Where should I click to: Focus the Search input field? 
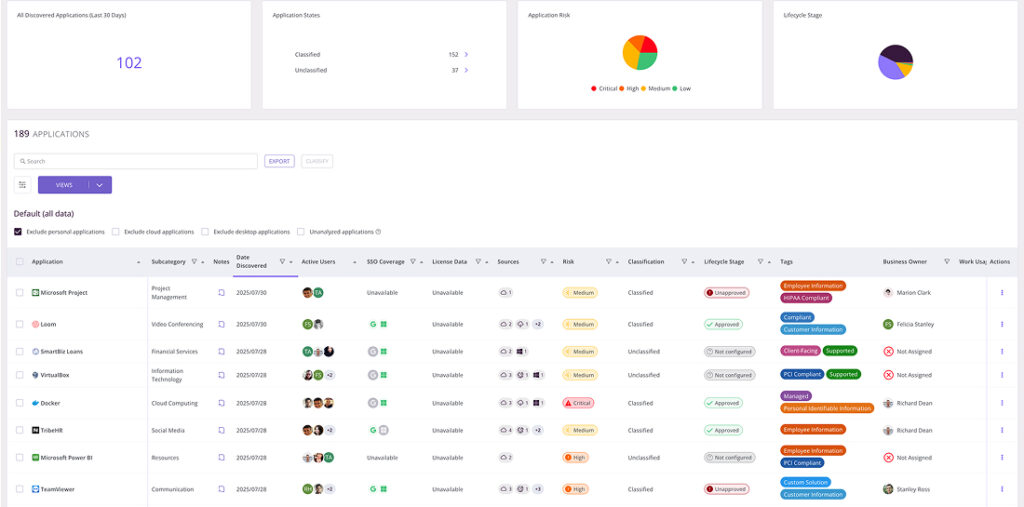[136, 161]
